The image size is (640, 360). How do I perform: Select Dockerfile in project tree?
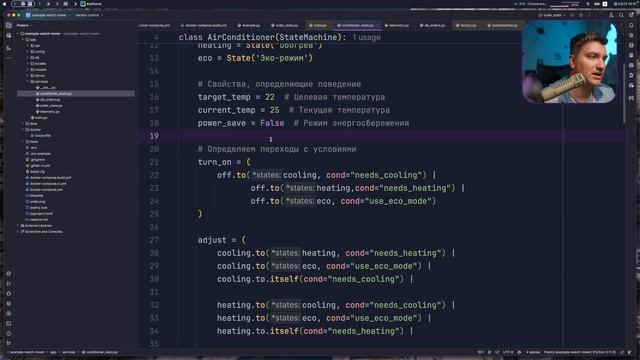pyautogui.click(x=42, y=136)
